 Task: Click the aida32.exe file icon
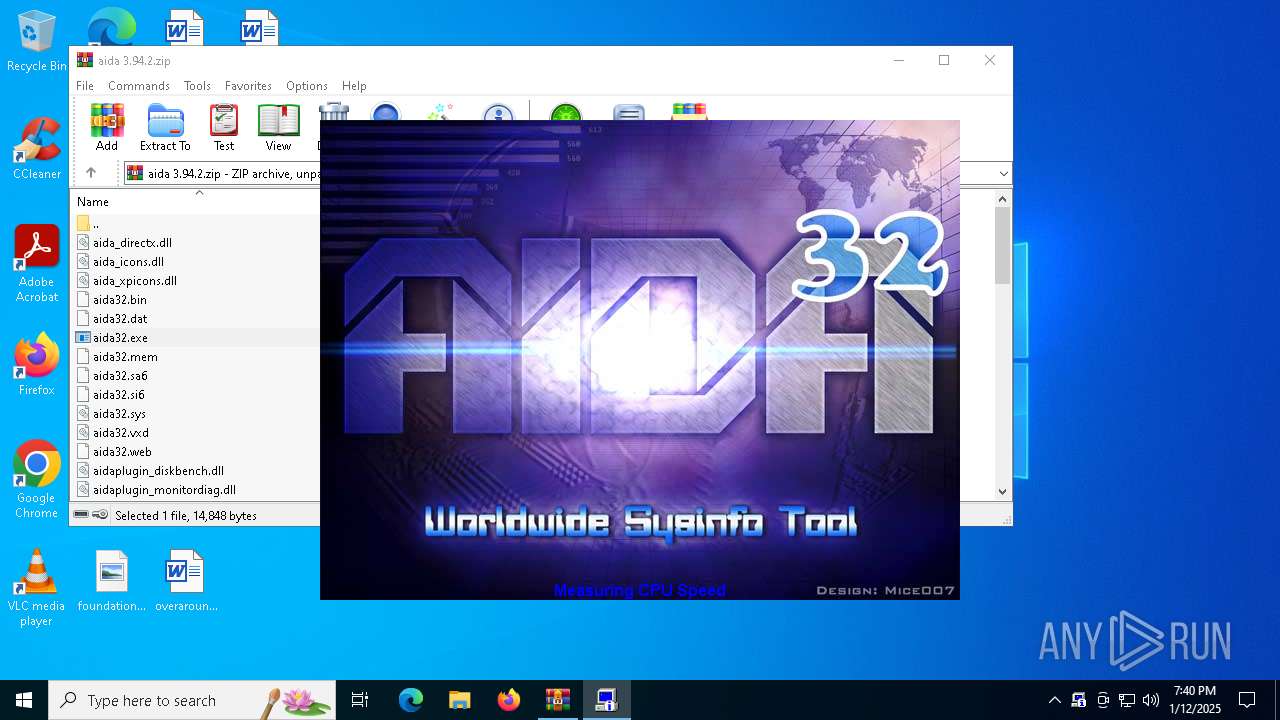(83, 338)
